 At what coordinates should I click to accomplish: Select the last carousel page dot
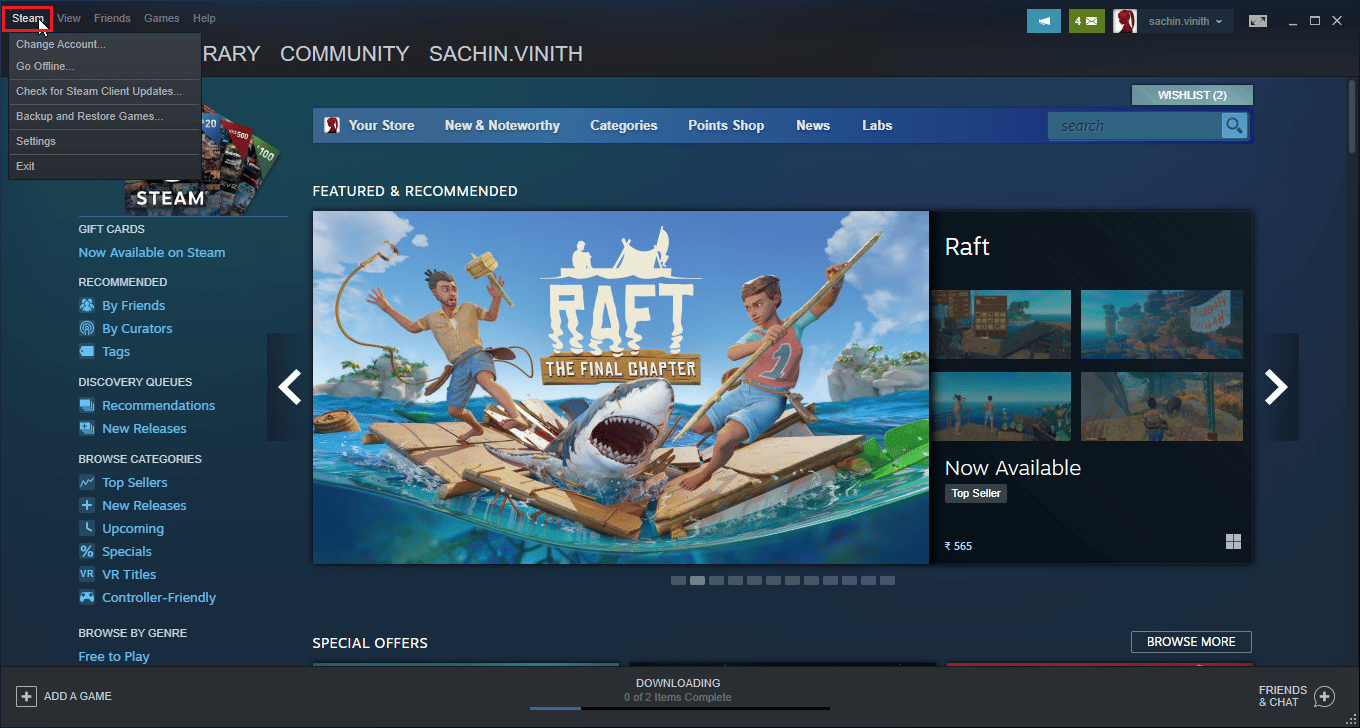pos(888,580)
